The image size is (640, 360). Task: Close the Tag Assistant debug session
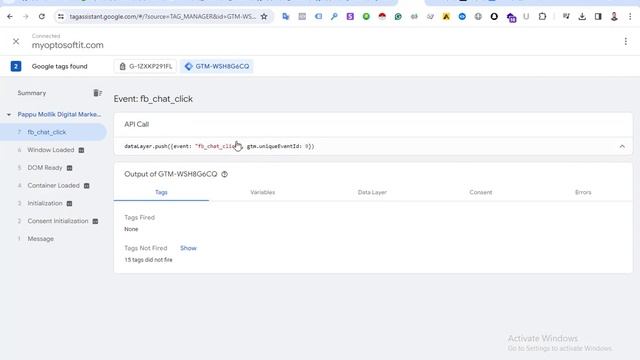coord(16,41)
